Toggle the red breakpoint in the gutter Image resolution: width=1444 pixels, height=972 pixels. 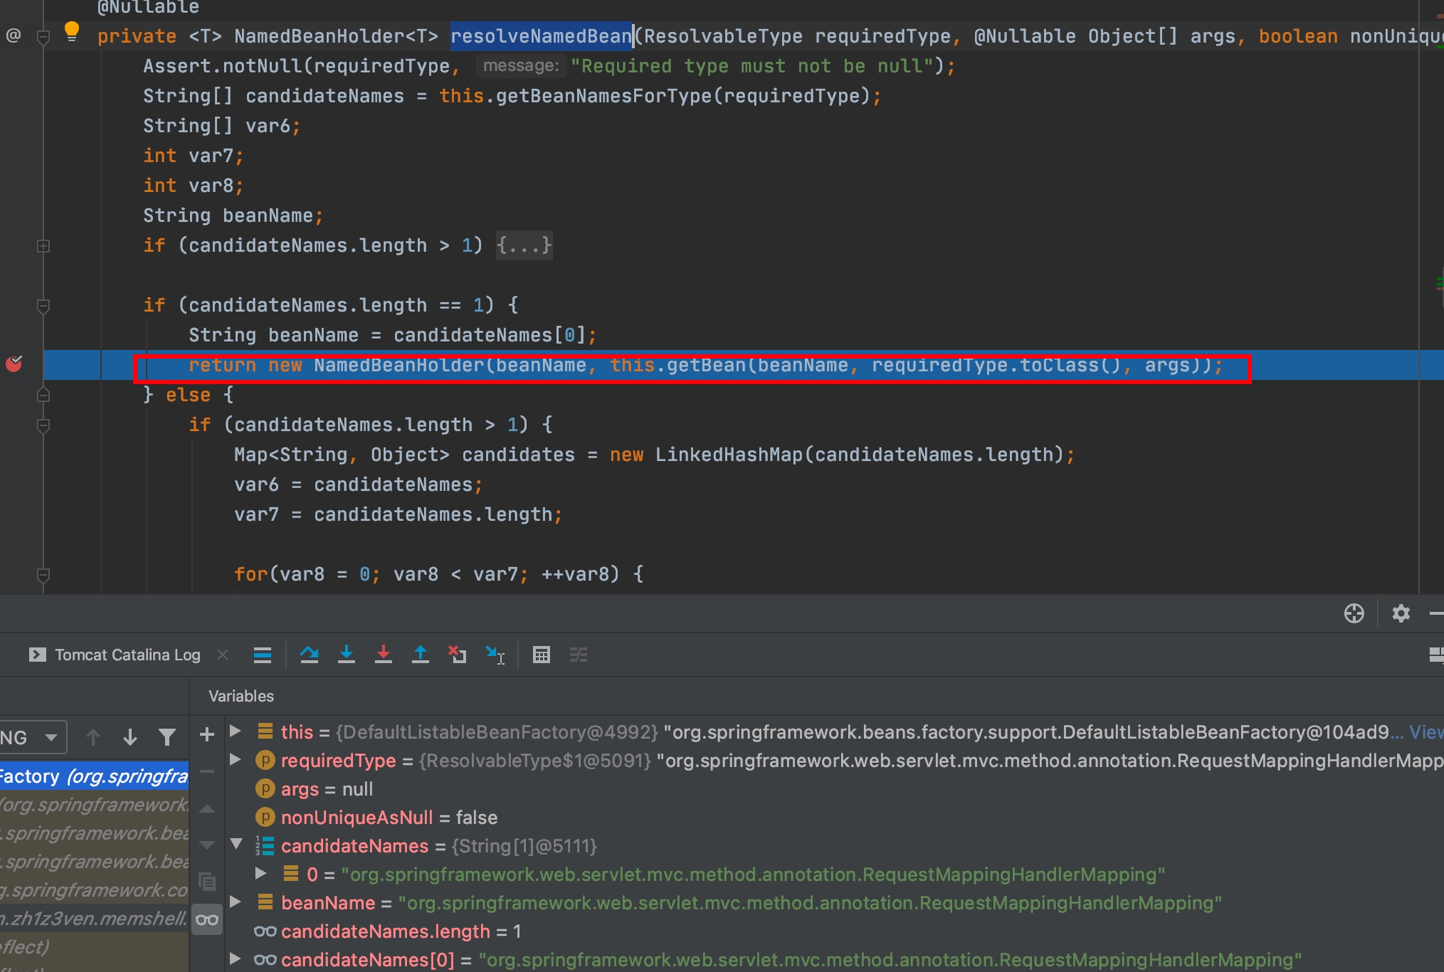pos(14,364)
